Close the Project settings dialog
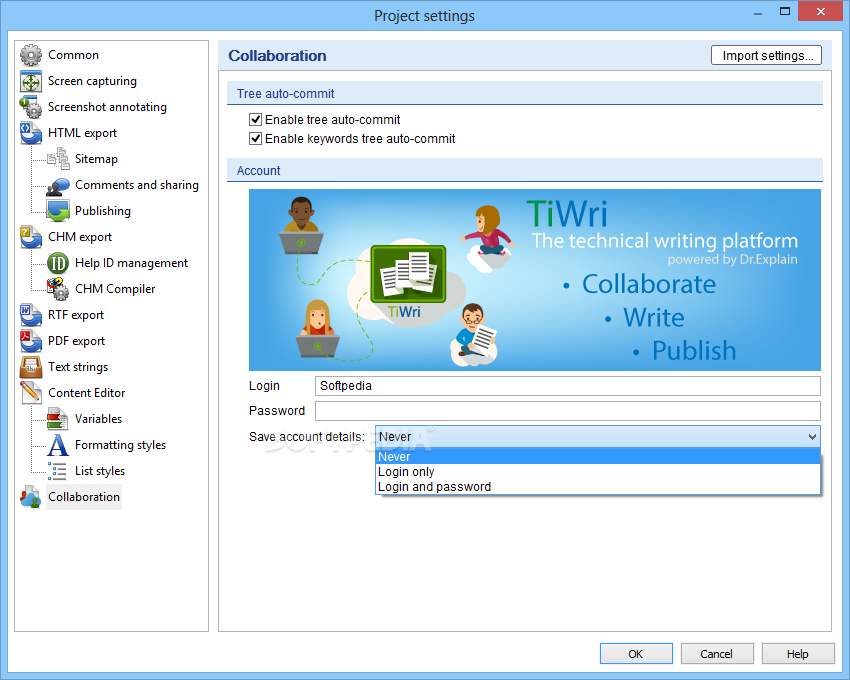Viewport: 850px width, 680px height. [x=821, y=11]
